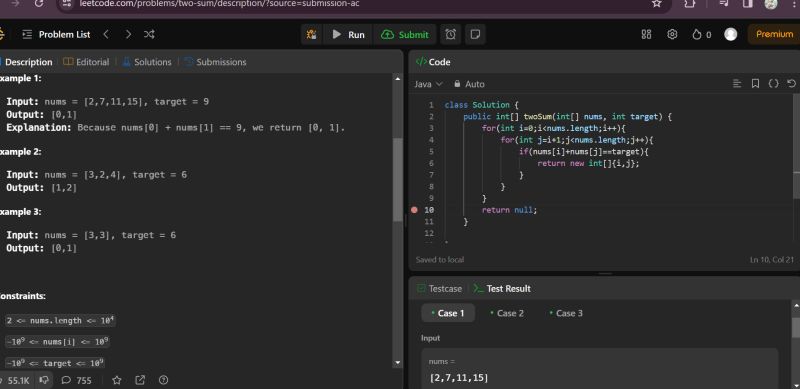Click the description panel scrollbar thumb
This screenshot has height=389, width=800.
pyautogui.click(x=398, y=179)
